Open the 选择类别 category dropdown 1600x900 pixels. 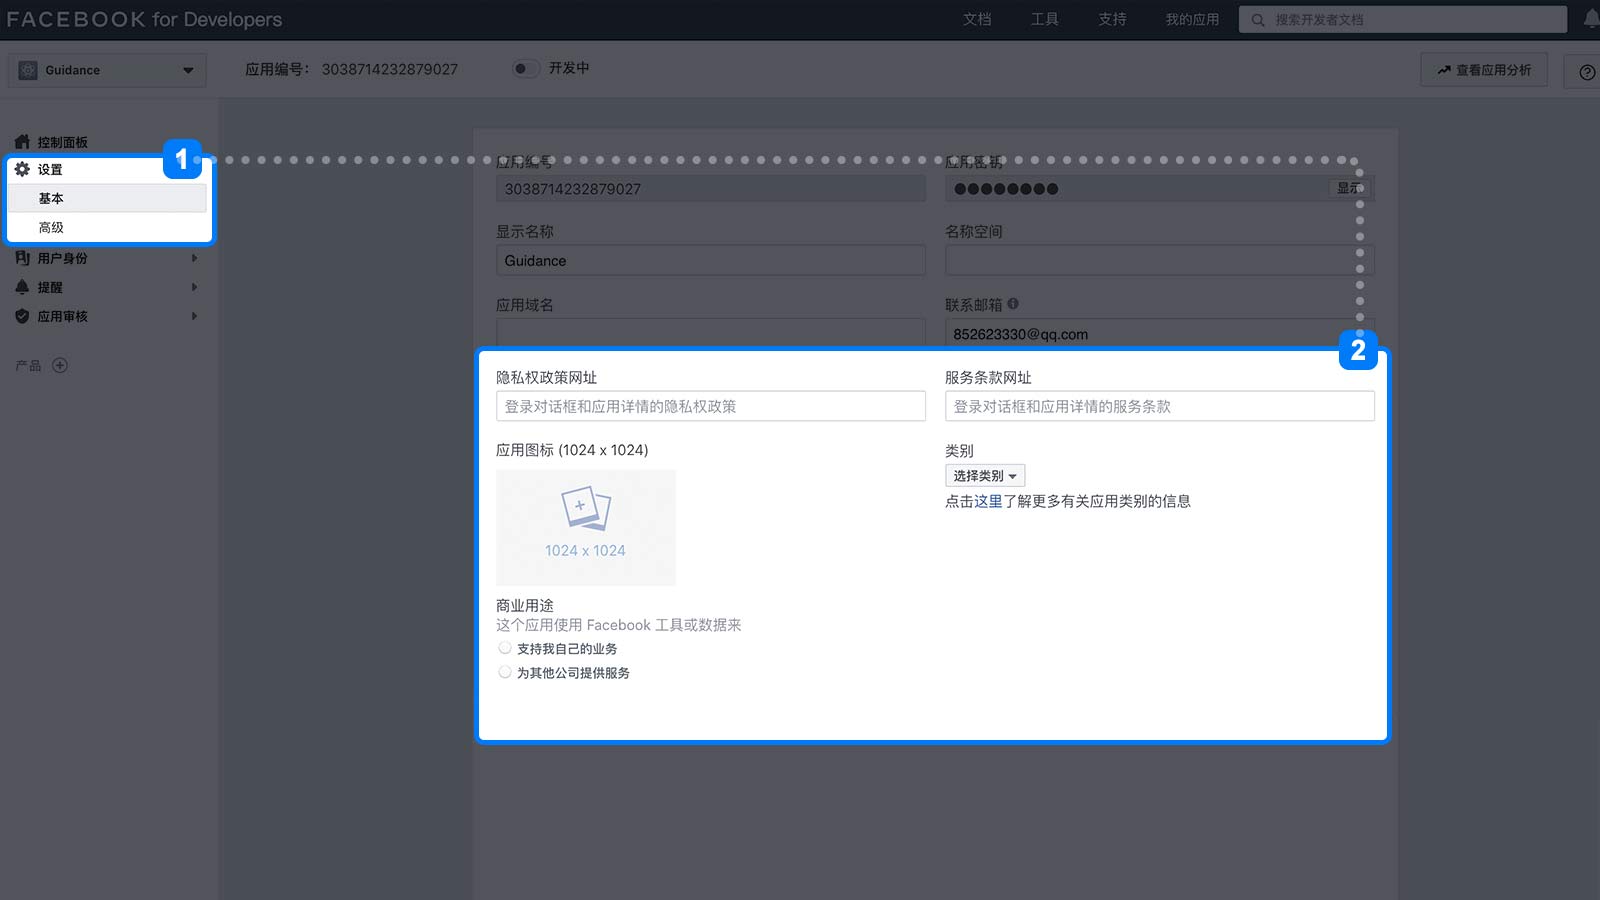point(985,476)
